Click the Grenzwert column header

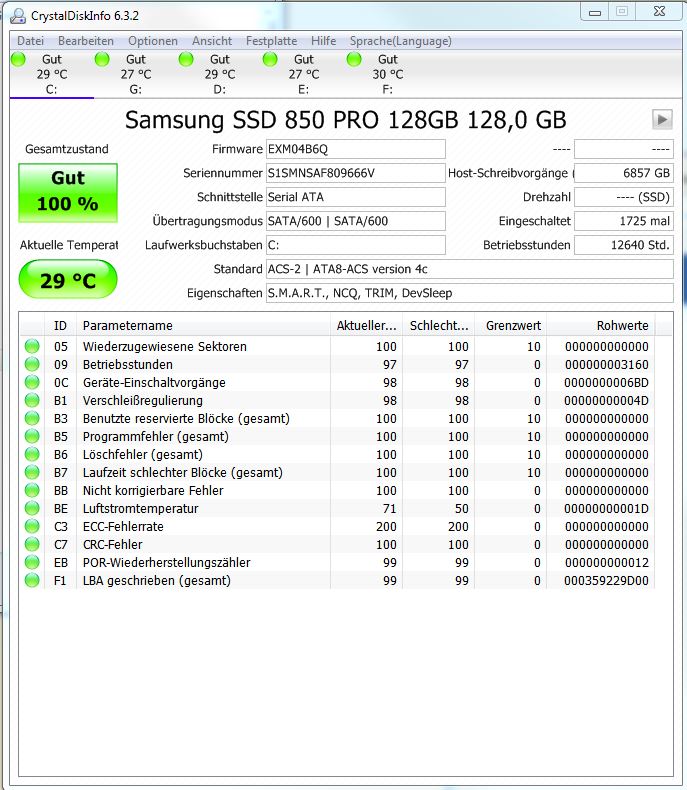pyautogui.click(x=511, y=325)
